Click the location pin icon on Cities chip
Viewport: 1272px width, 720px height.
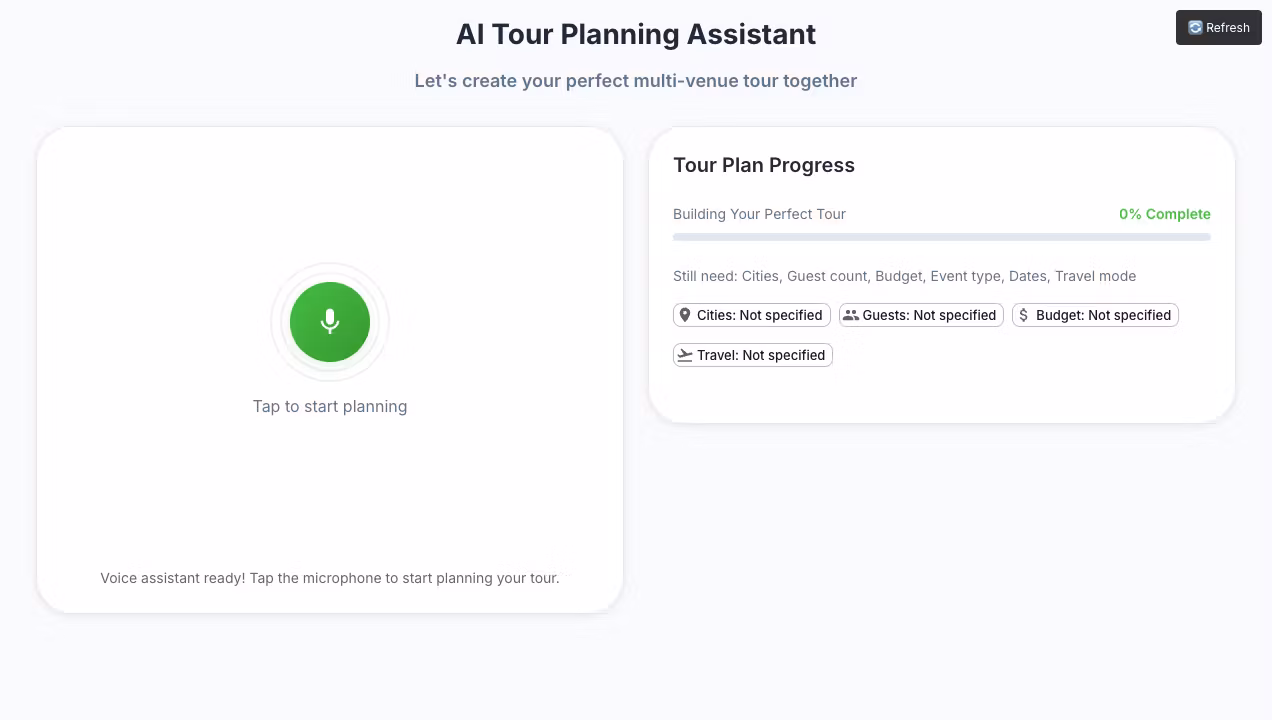click(685, 315)
